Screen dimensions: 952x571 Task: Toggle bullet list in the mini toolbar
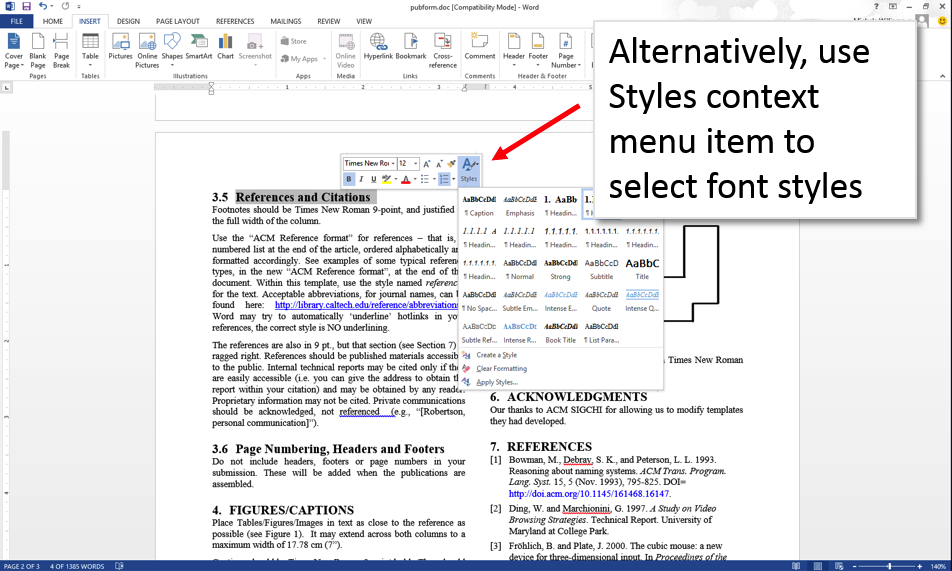pos(425,179)
